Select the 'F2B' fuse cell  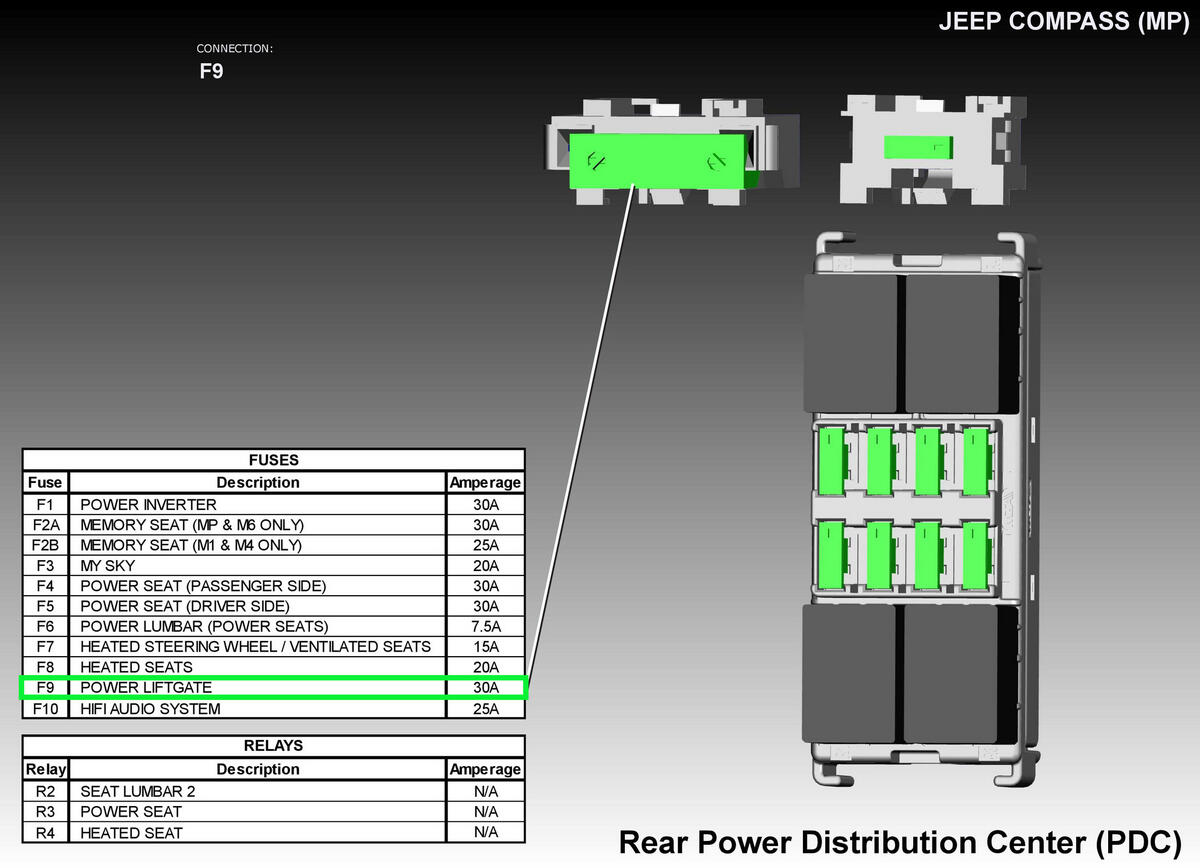[45, 545]
